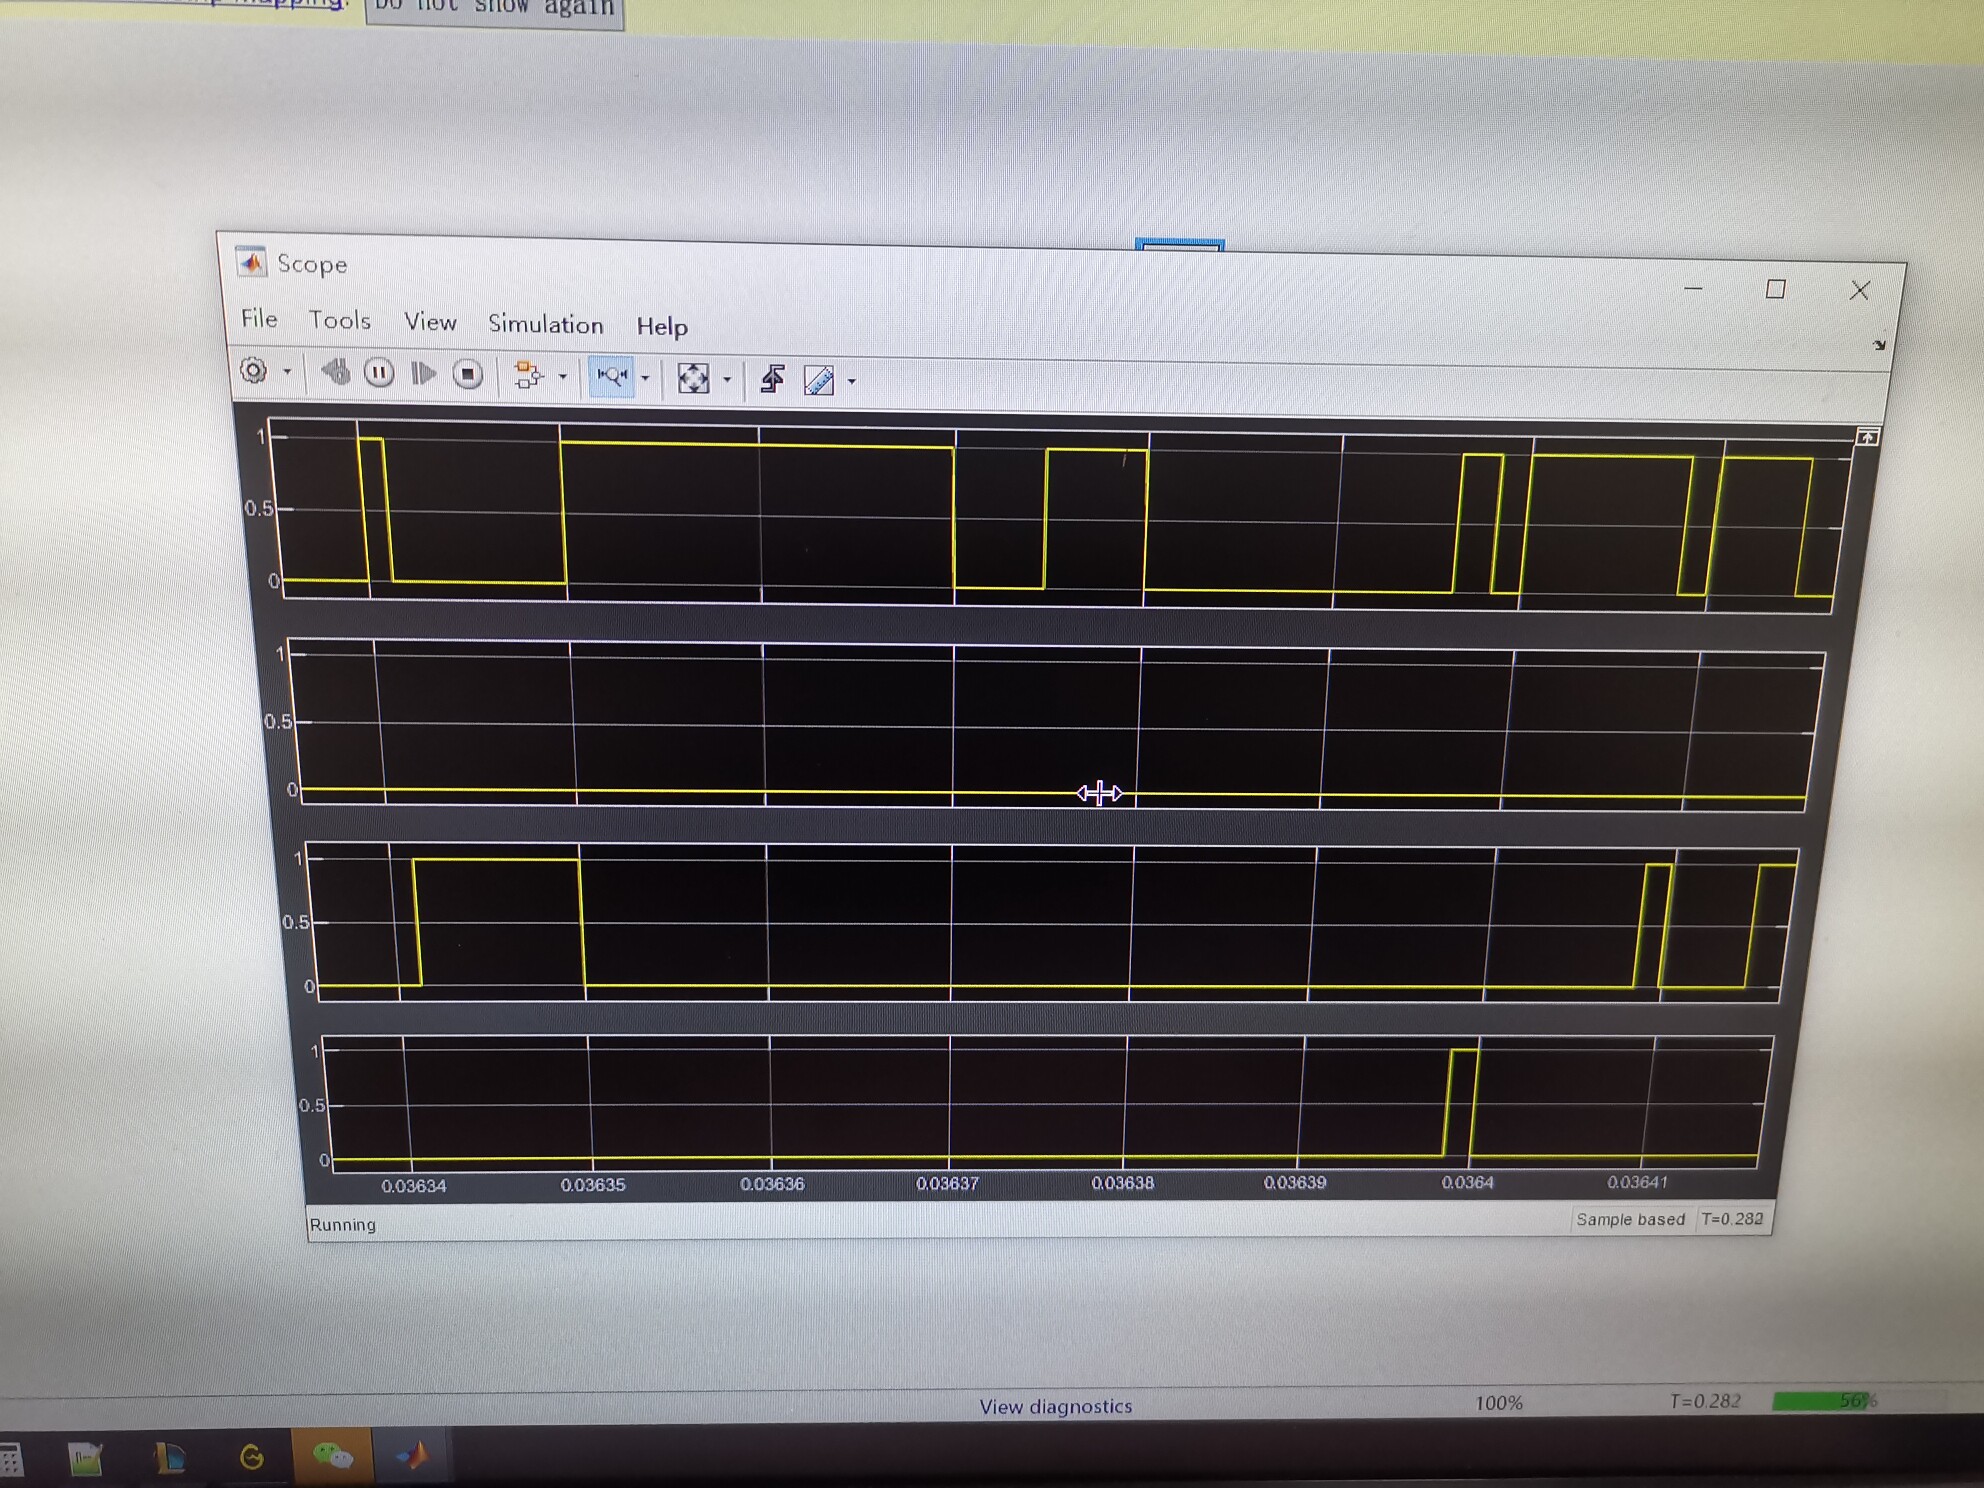This screenshot has height=1488, width=1984.
Task: Expand the zoom tool dropdown arrow
Action: [x=645, y=378]
